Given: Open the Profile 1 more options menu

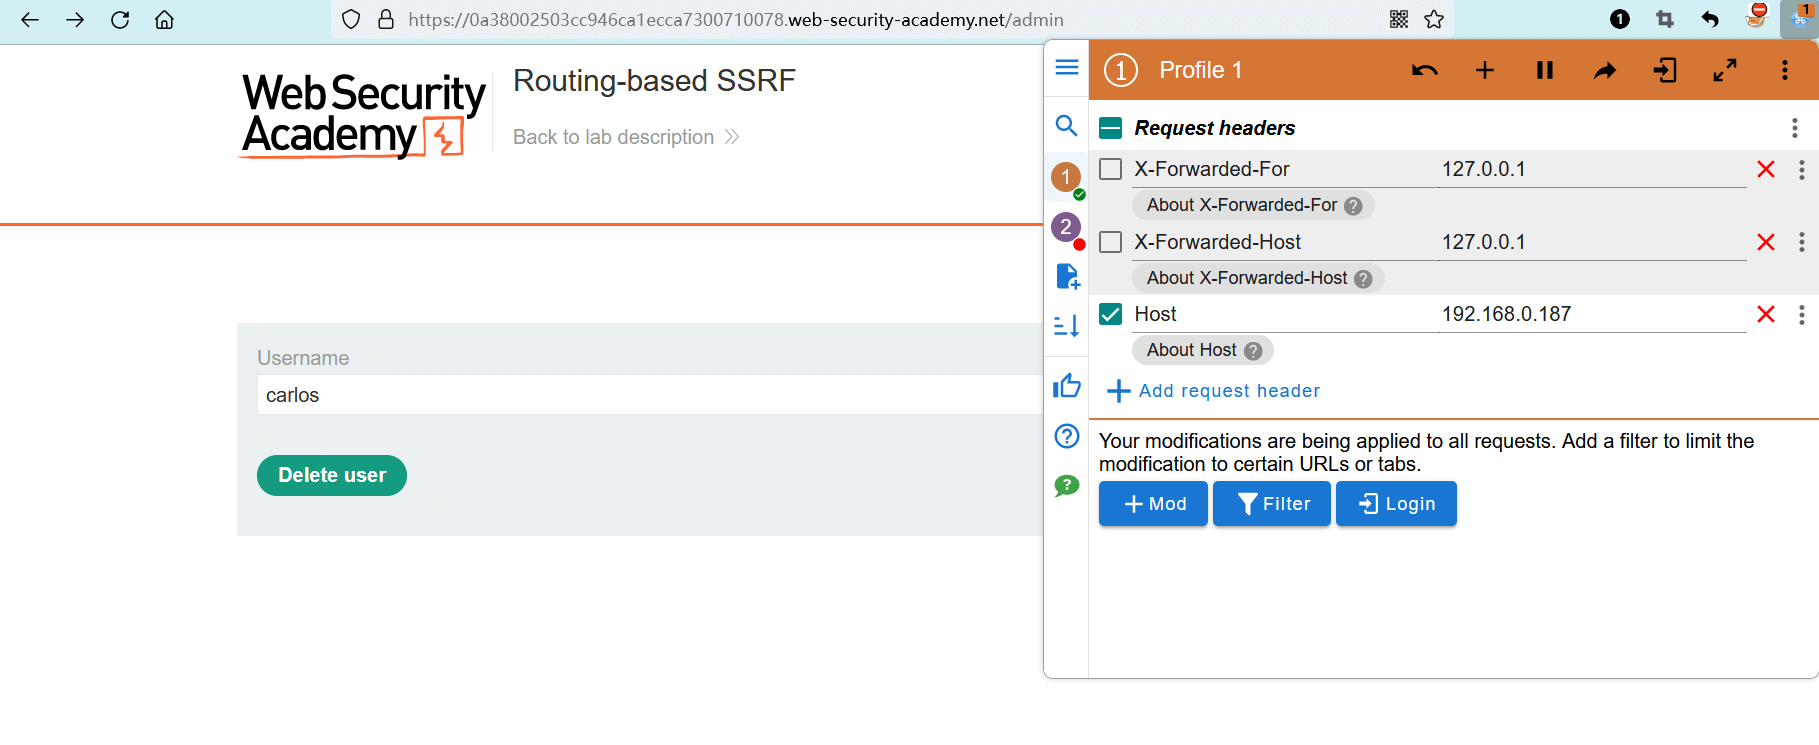Looking at the screenshot, I should tap(1784, 70).
